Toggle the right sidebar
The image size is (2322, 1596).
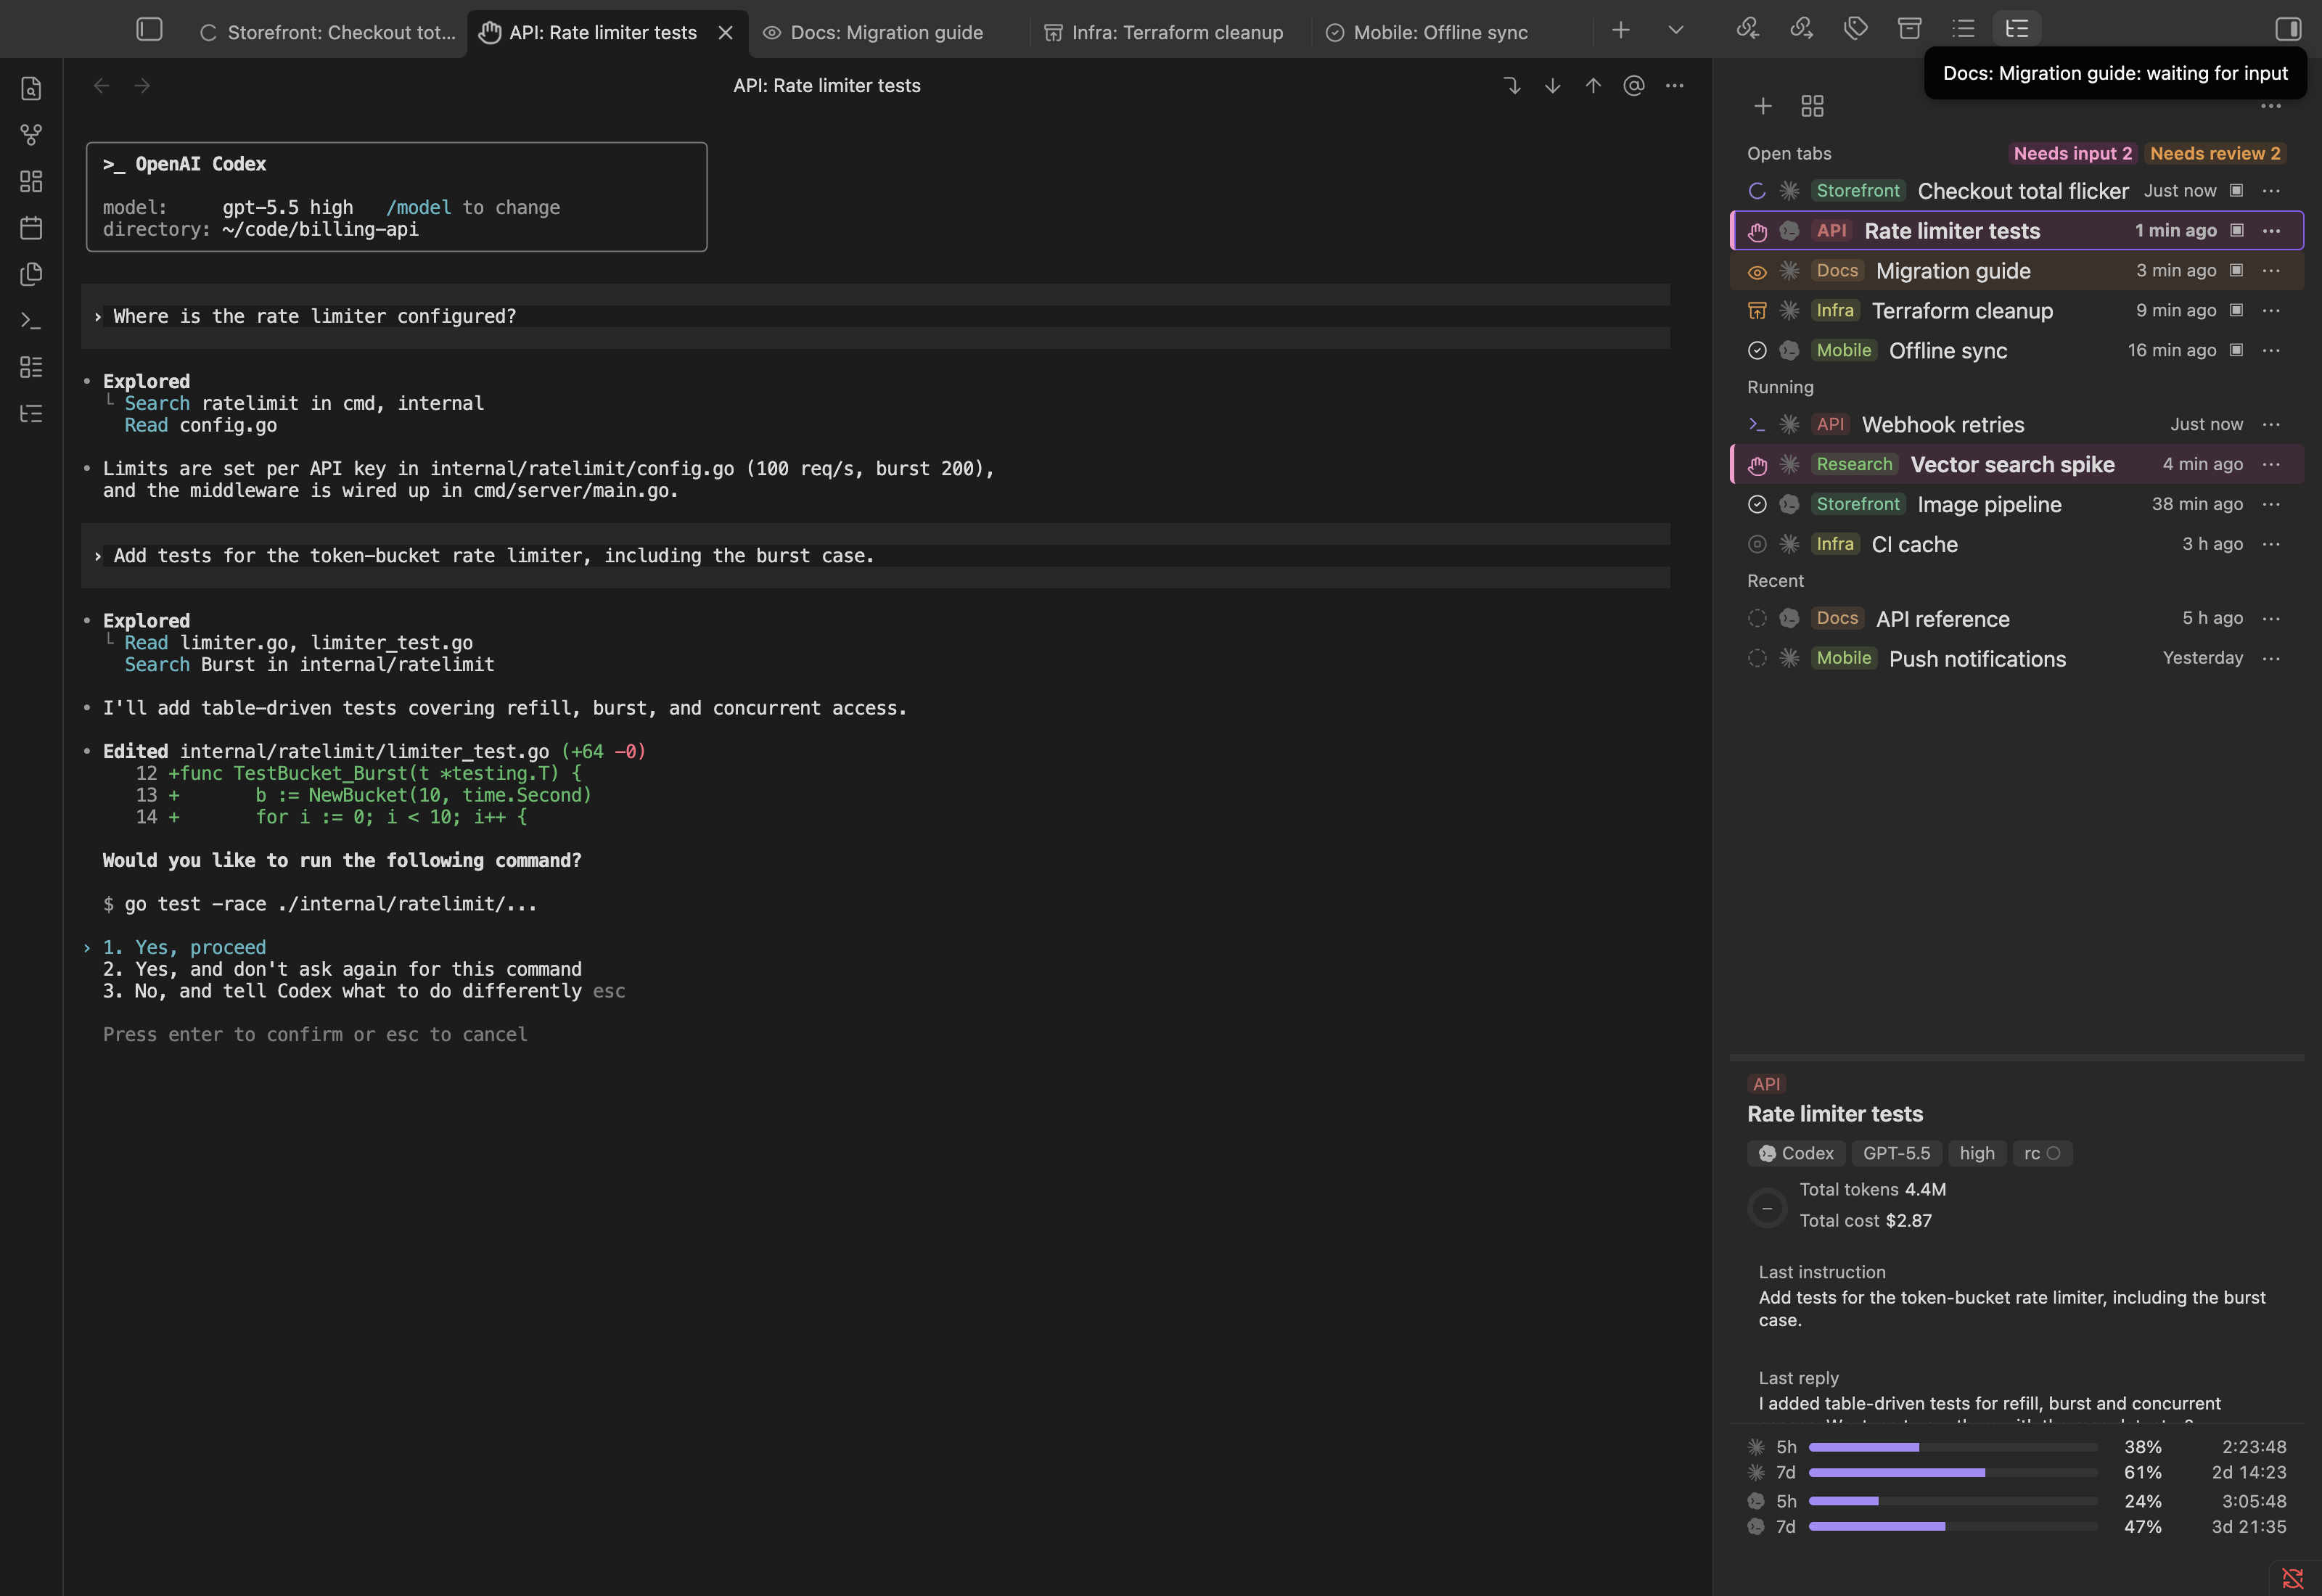point(2288,29)
